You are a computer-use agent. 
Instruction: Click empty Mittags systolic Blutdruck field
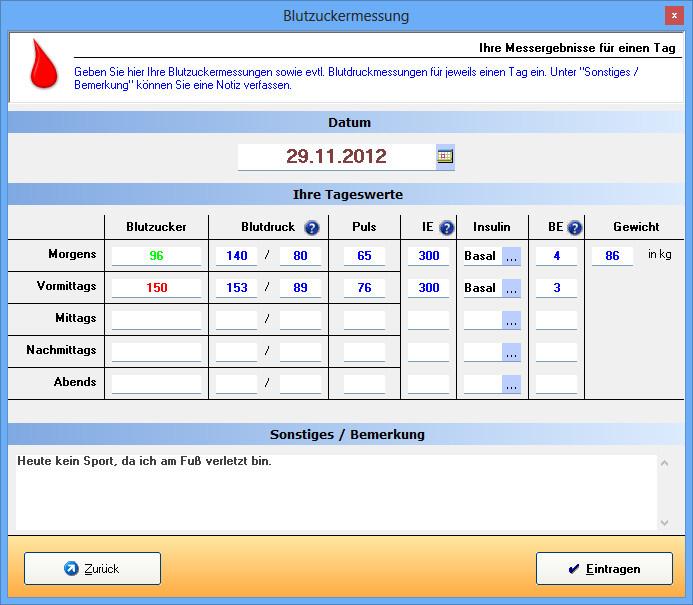[236, 320]
